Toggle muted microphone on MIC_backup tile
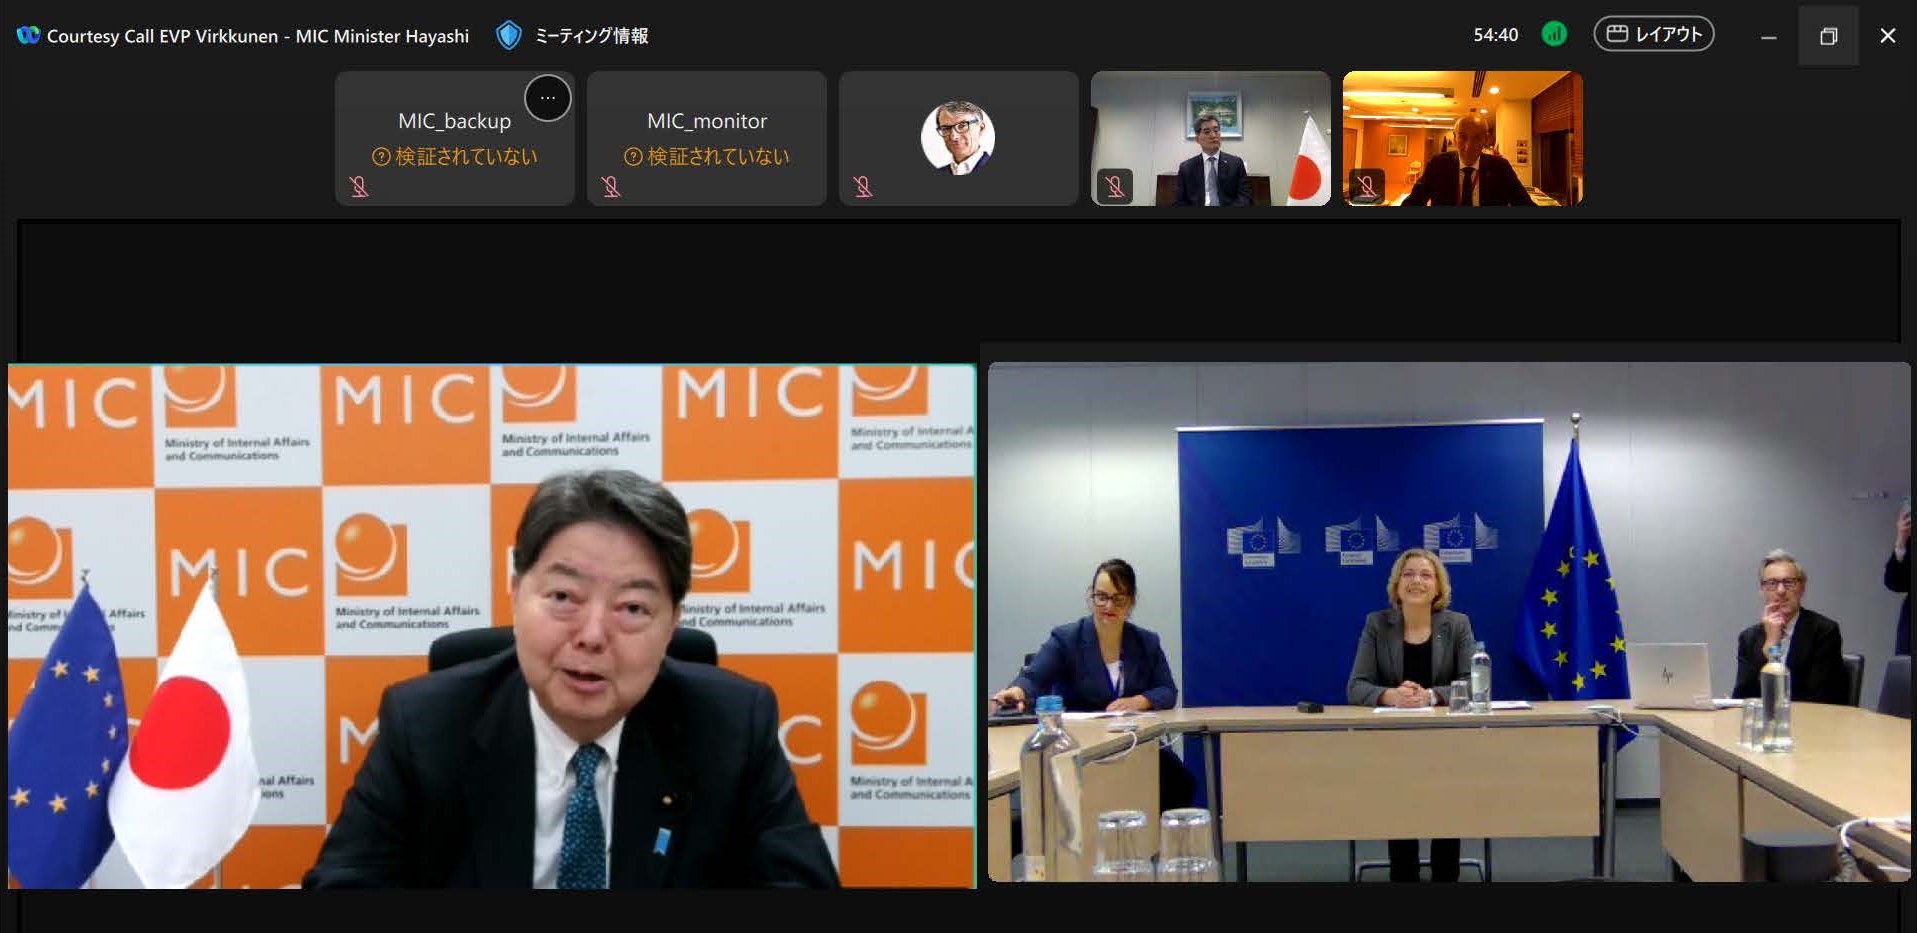Screen dimensions: 1917x933 coord(359,186)
